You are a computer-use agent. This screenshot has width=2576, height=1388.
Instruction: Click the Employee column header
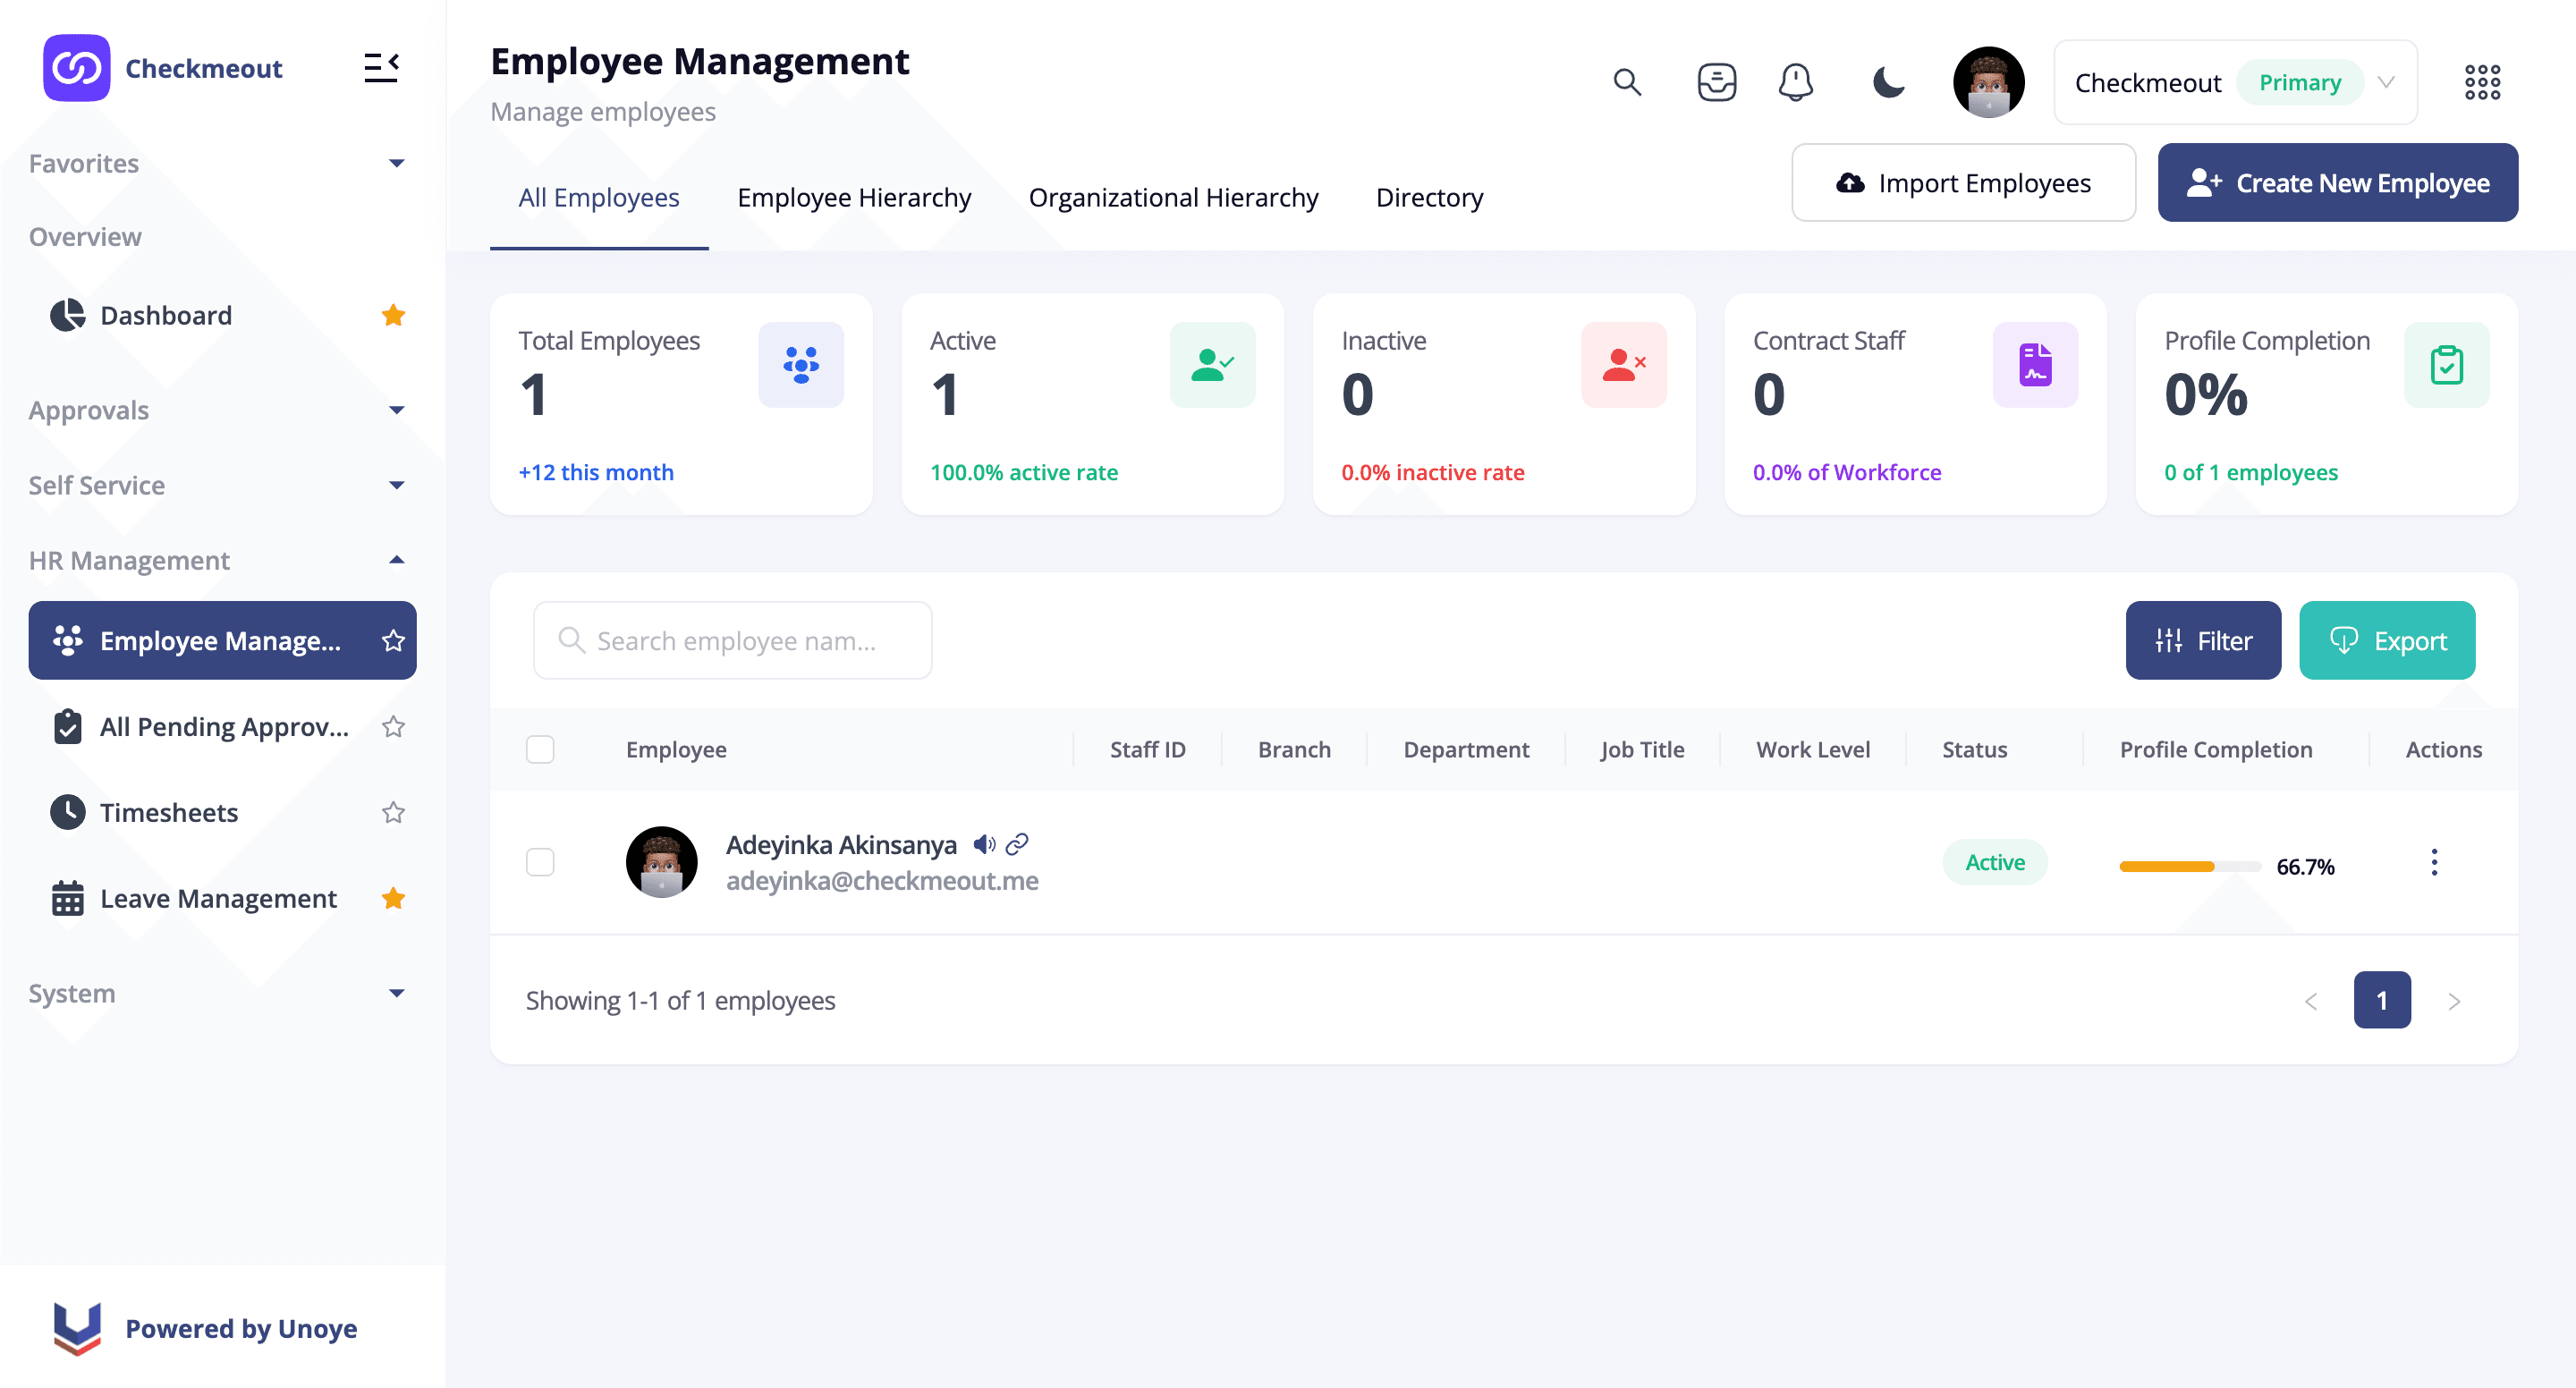pyautogui.click(x=676, y=749)
